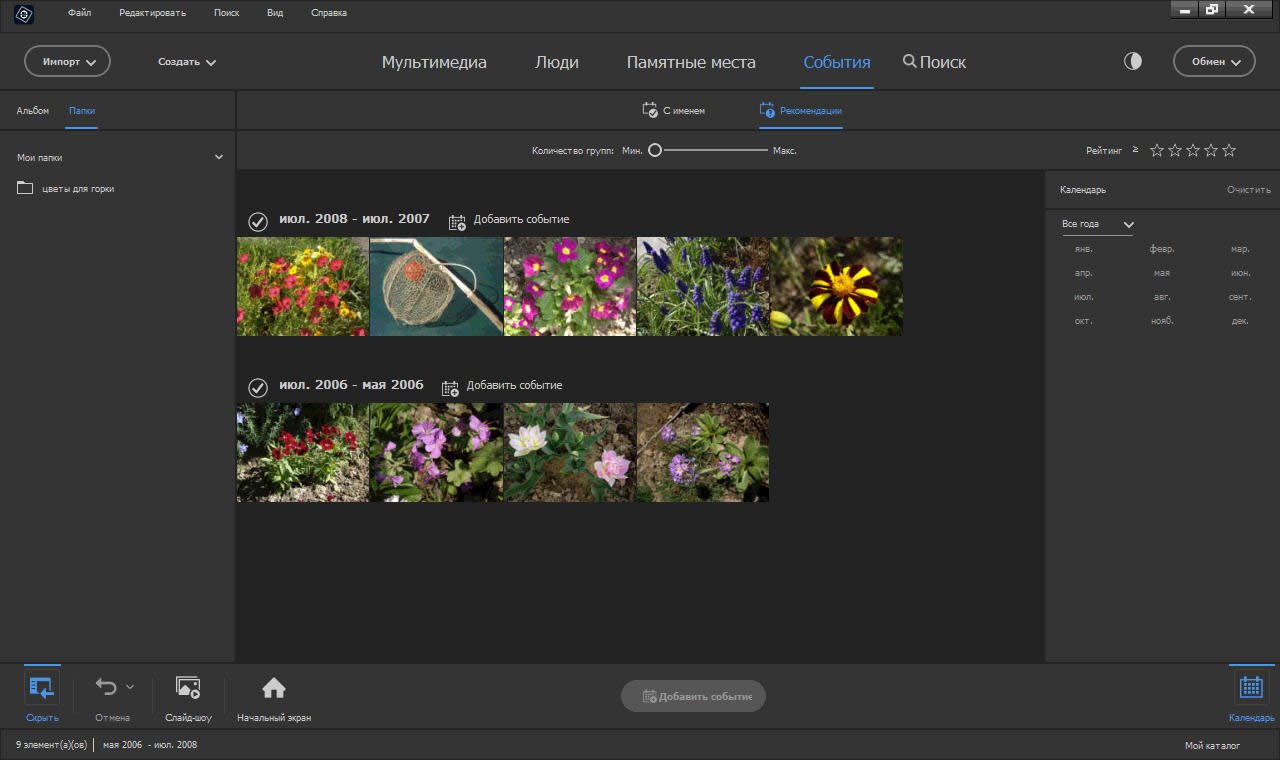Hide the left panel with Скрыть icon
This screenshot has width=1280, height=760.
pyautogui.click(x=42, y=688)
